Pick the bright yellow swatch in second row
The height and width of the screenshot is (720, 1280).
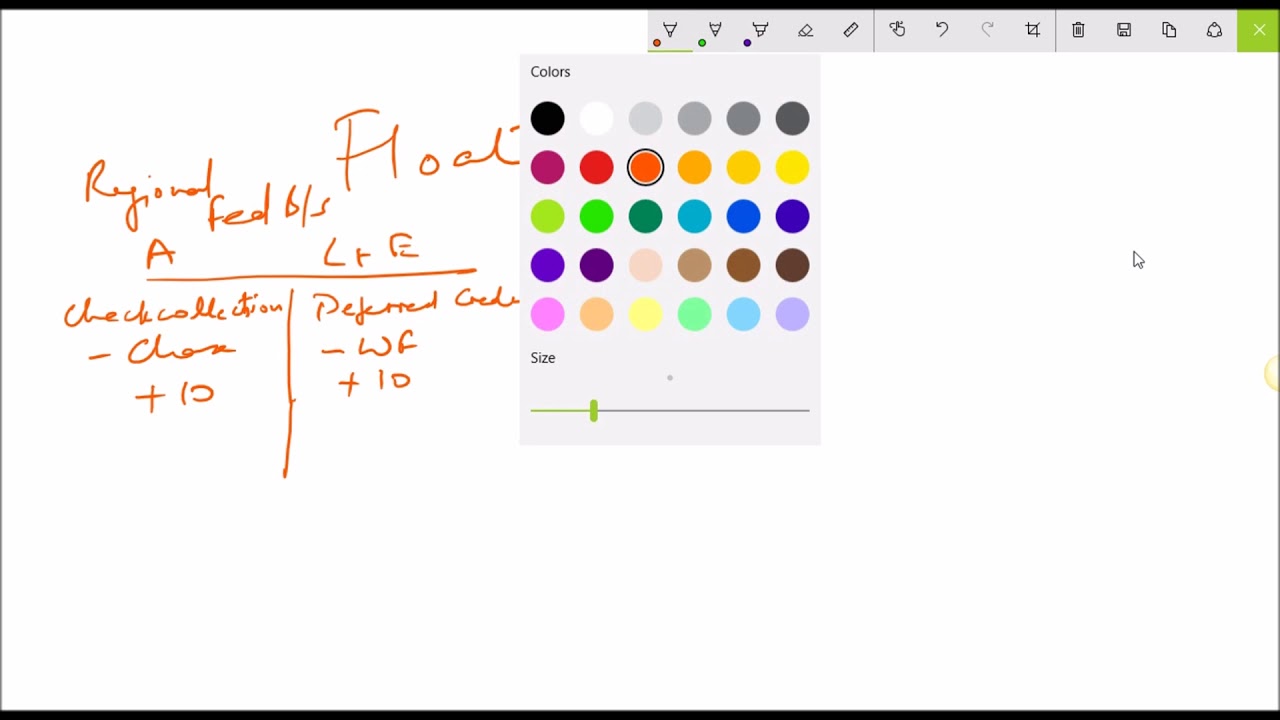792,168
